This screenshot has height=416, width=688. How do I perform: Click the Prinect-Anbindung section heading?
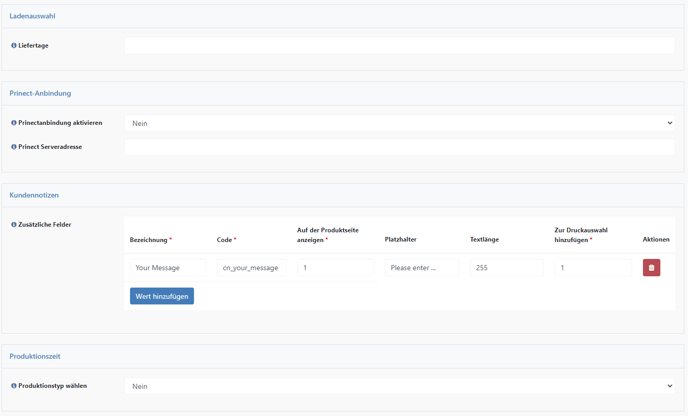[x=40, y=93]
